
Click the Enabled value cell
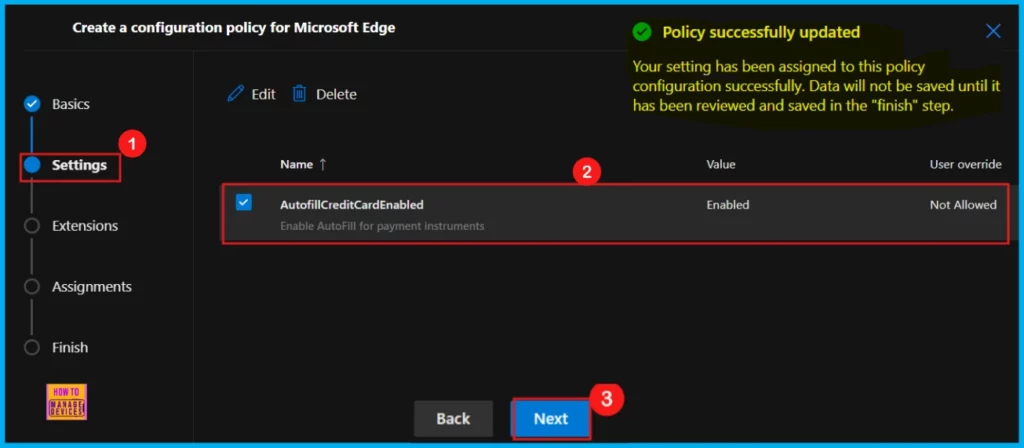click(728, 204)
